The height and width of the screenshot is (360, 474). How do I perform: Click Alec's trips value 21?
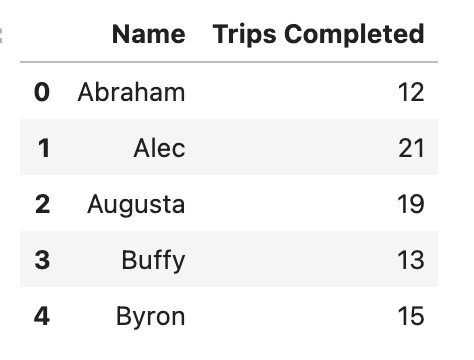tap(411, 148)
